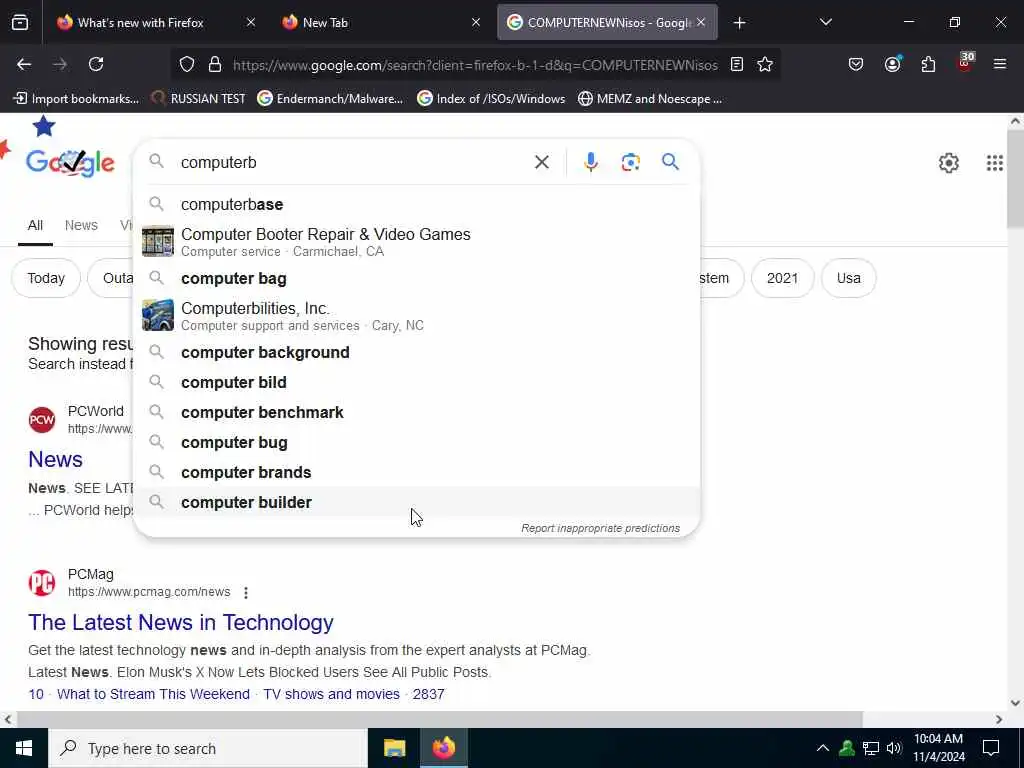Click the Firefox address bar URL
Screen dimensions: 1024x768
(475, 65)
